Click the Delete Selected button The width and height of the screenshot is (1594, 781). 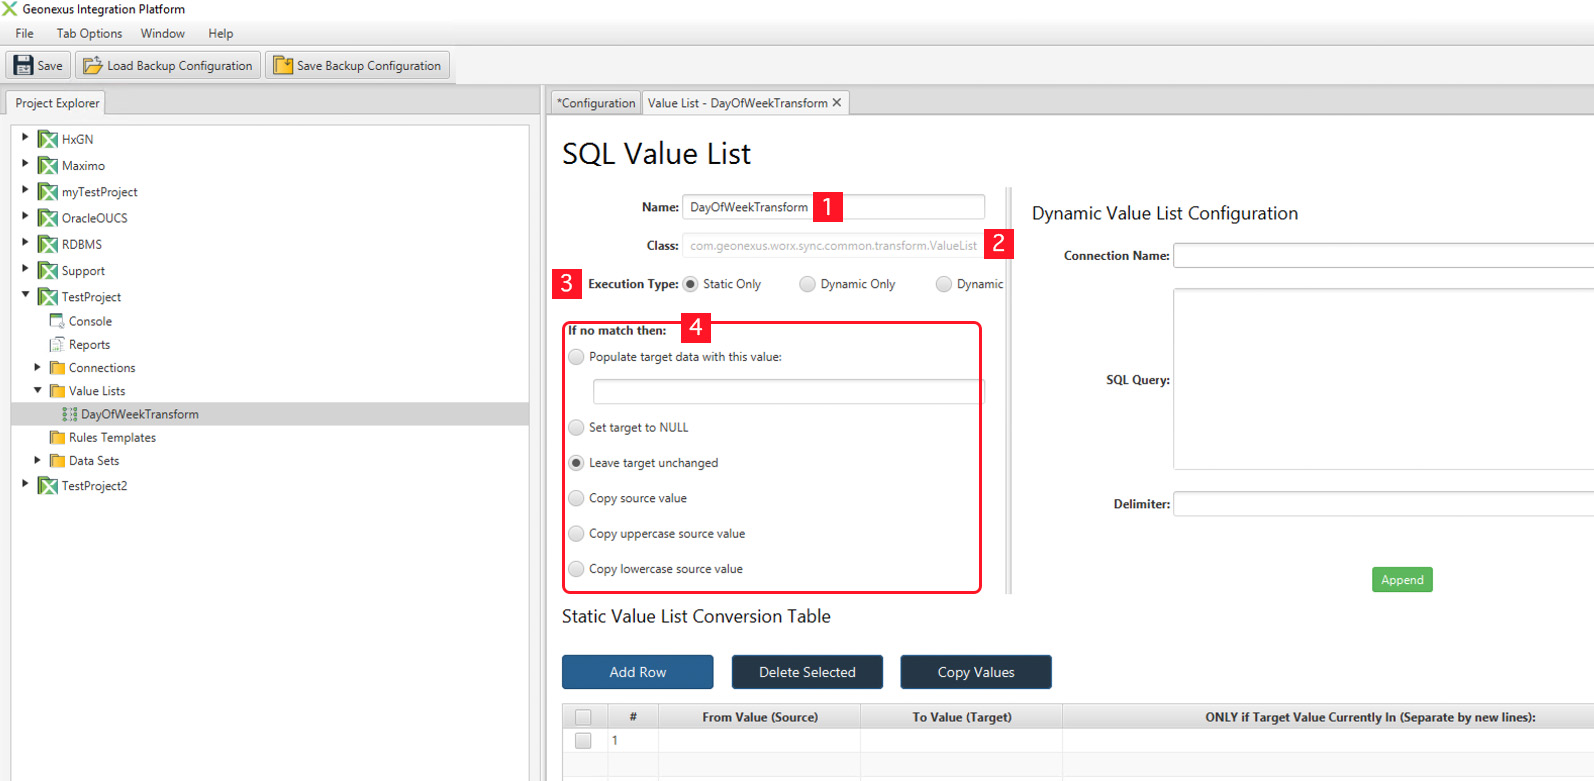(807, 672)
